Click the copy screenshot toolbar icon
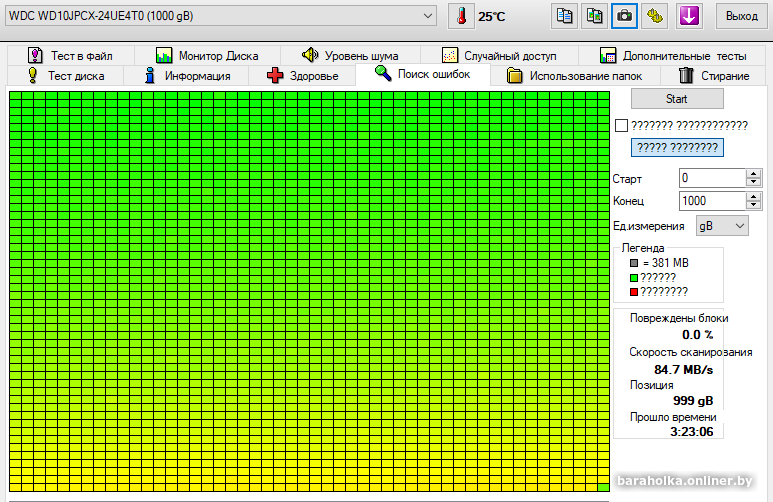This screenshot has height=502, width=773. 595,16
